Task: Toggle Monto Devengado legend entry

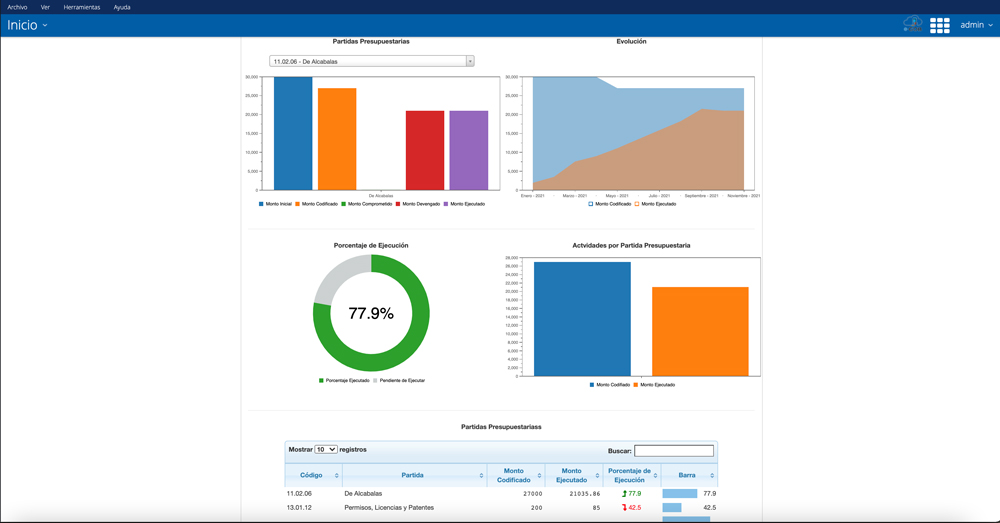Action: pyautogui.click(x=417, y=204)
